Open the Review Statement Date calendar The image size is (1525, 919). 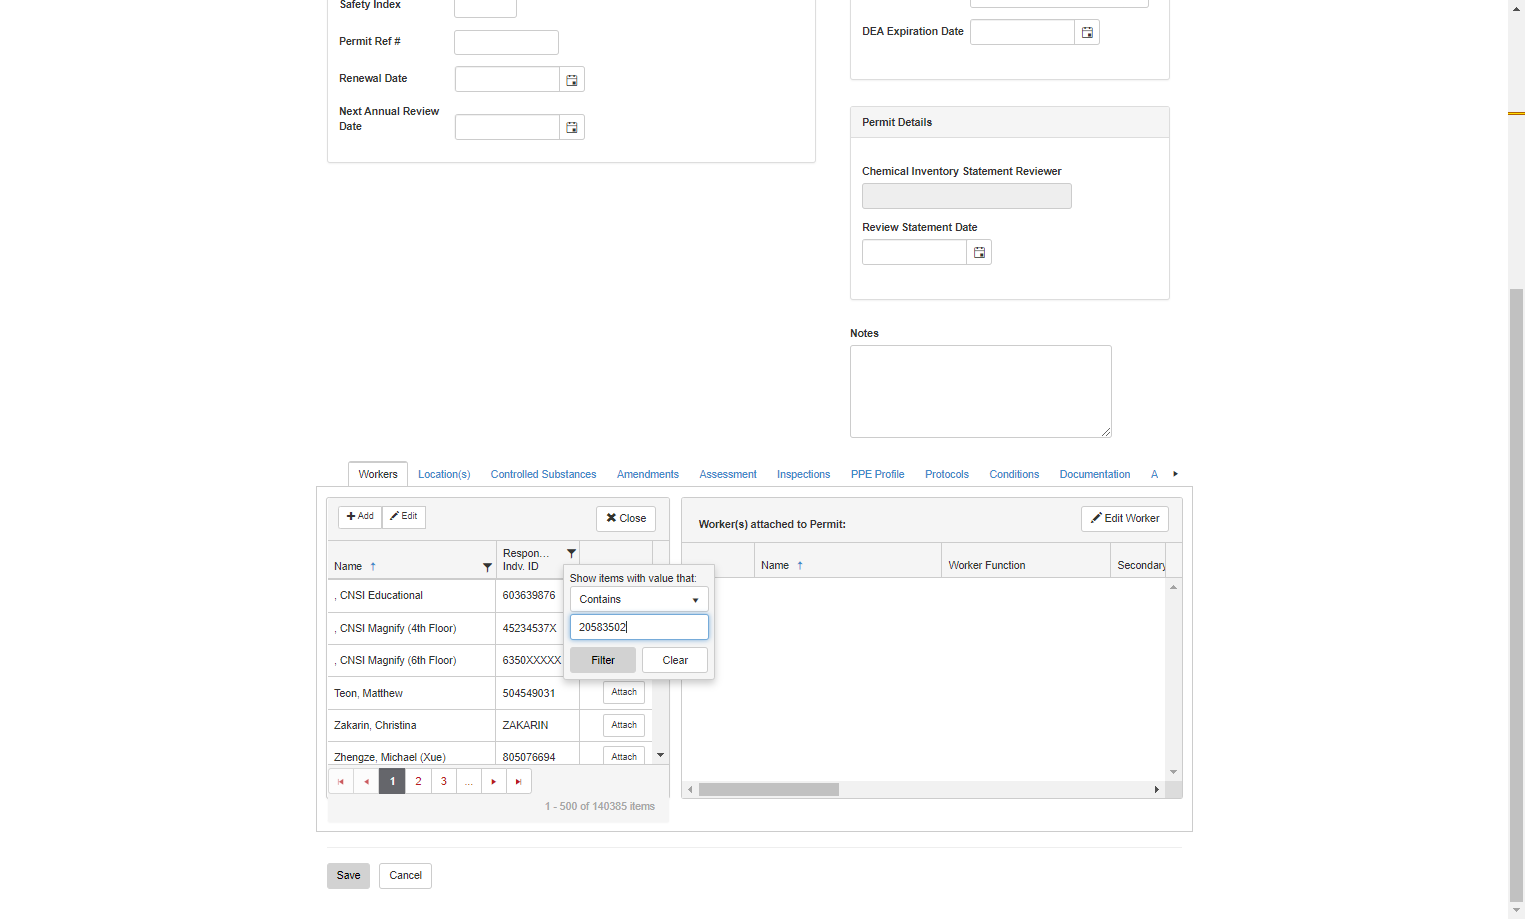pos(979,253)
